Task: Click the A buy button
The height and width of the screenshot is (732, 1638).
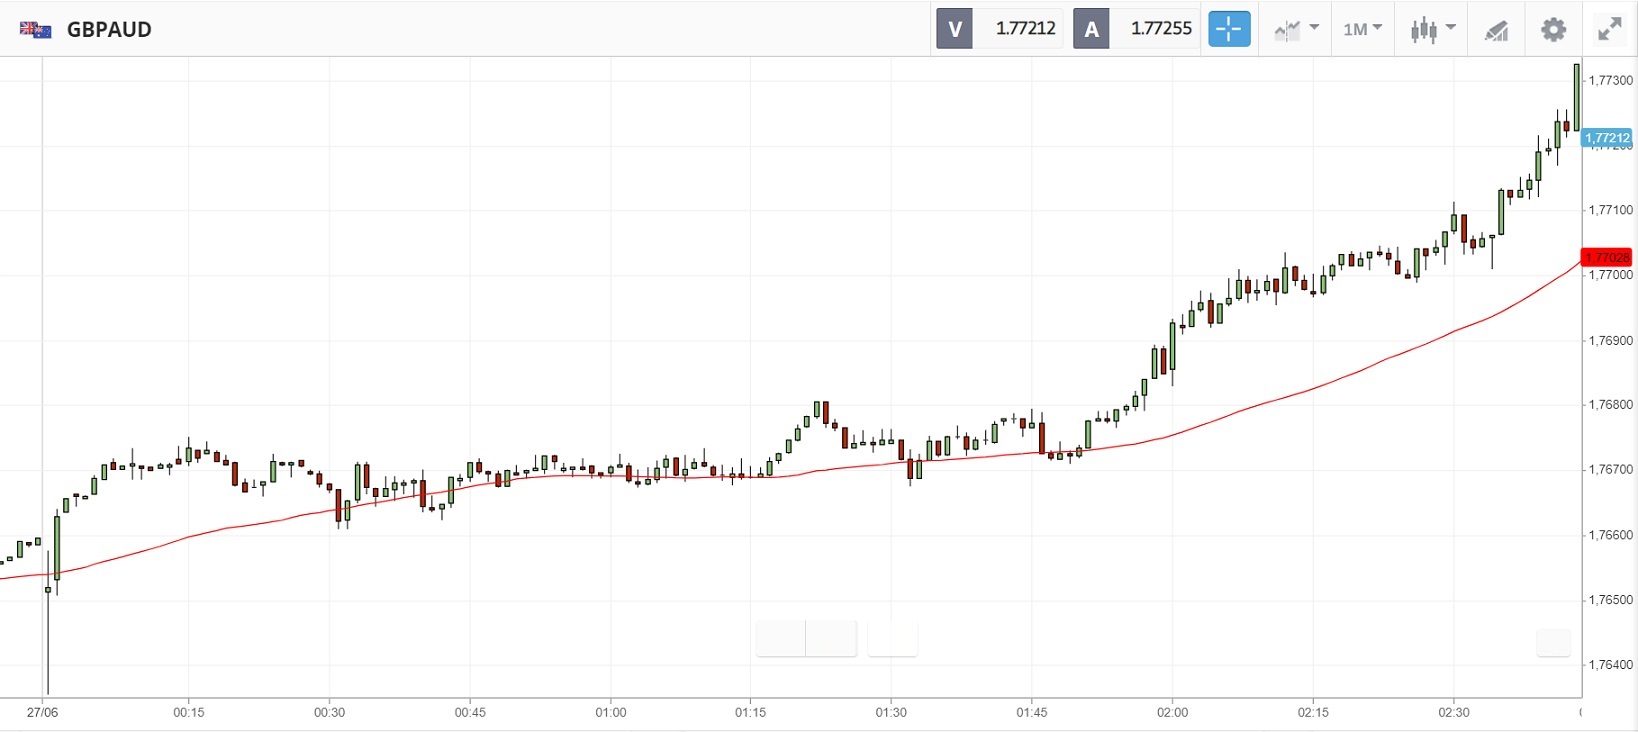Action: click(x=1091, y=29)
